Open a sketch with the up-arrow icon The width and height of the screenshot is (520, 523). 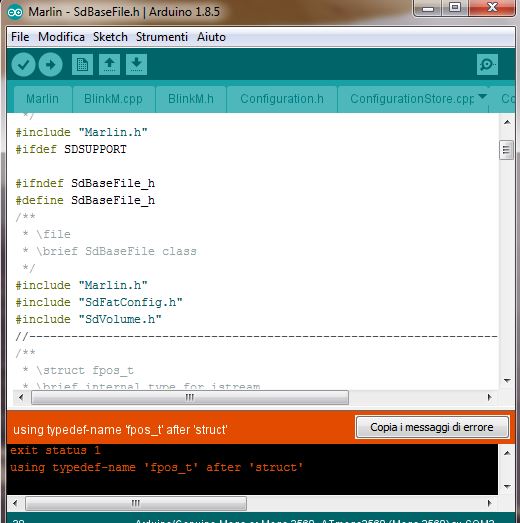coord(109,64)
